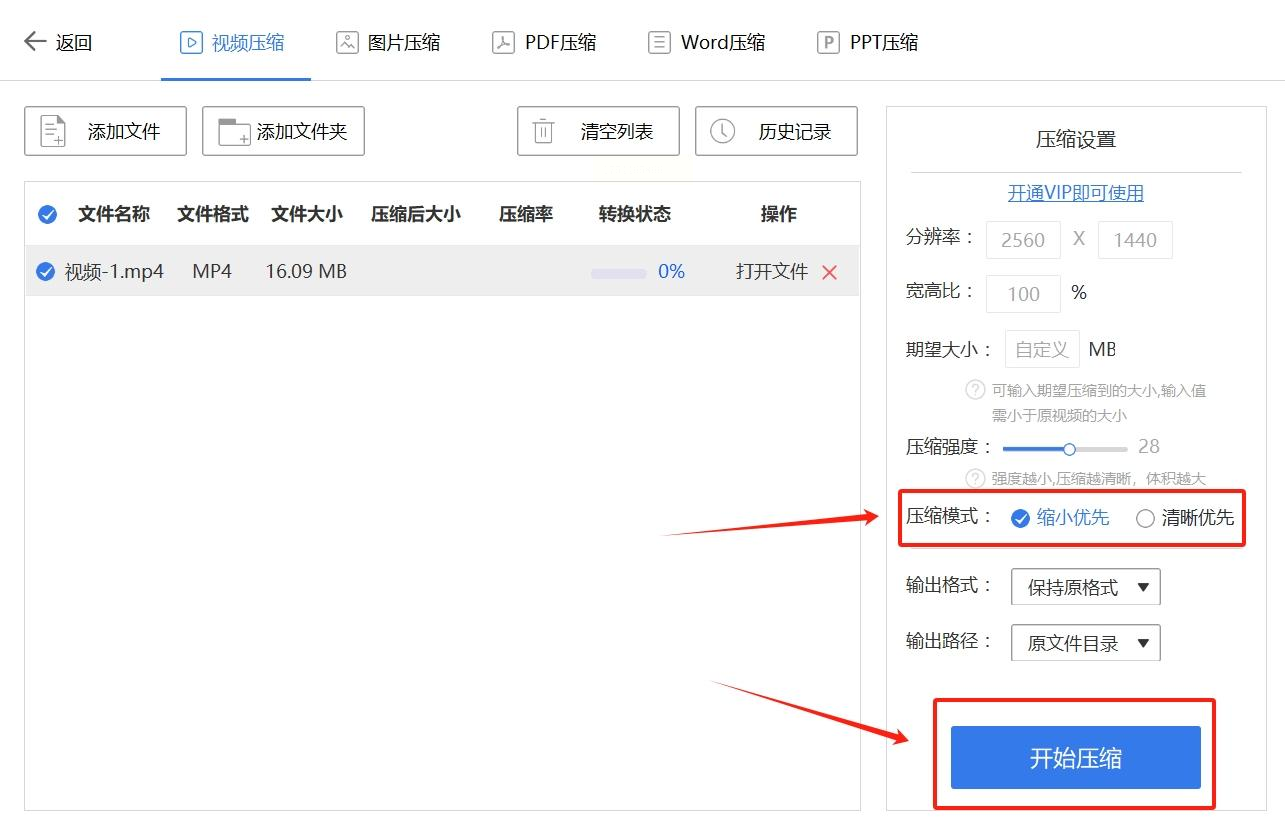This screenshot has width=1285, height=826.
Task: Uncheck the 视频-1.mp4 row checkbox
Action: 45,271
